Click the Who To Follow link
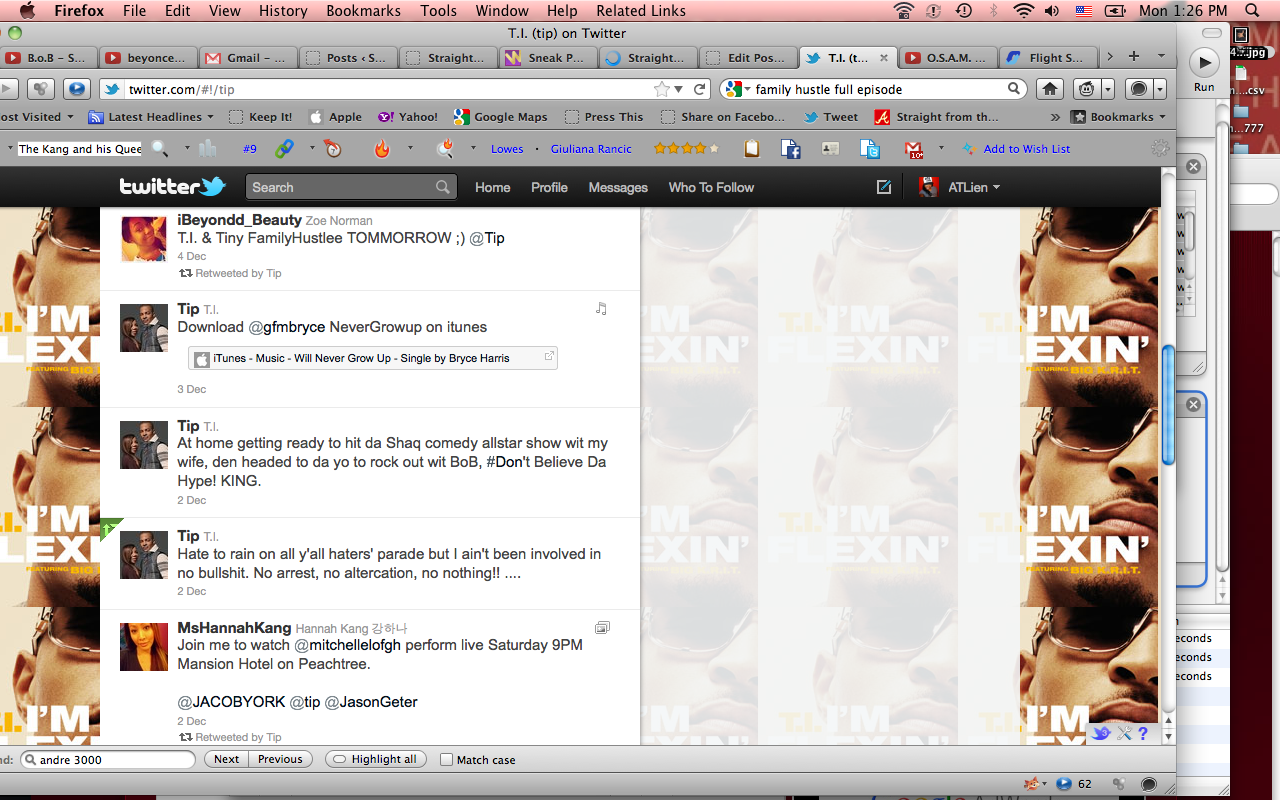The height and width of the screenshot is (800, 1280). tap(711, 187)
